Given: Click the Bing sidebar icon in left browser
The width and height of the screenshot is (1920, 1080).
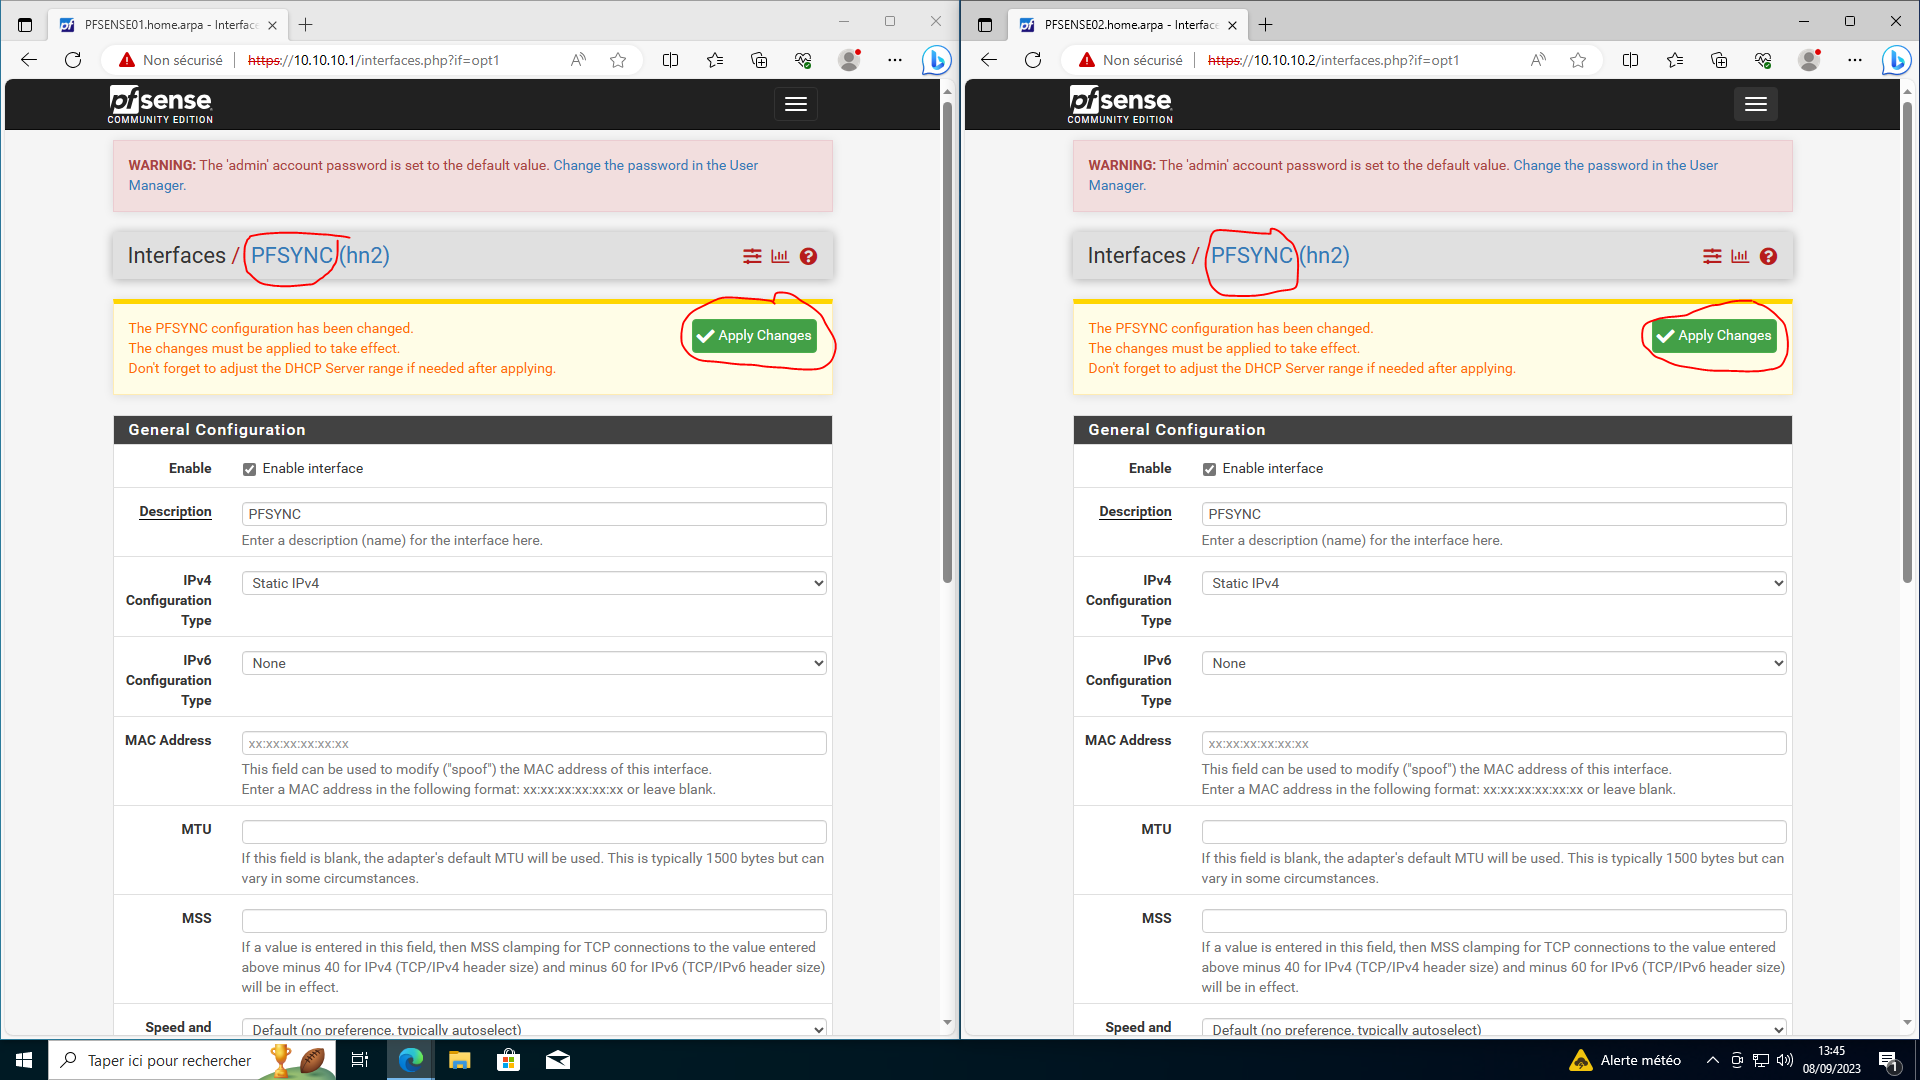Looking at the screenshot, I should coord(936,60).
